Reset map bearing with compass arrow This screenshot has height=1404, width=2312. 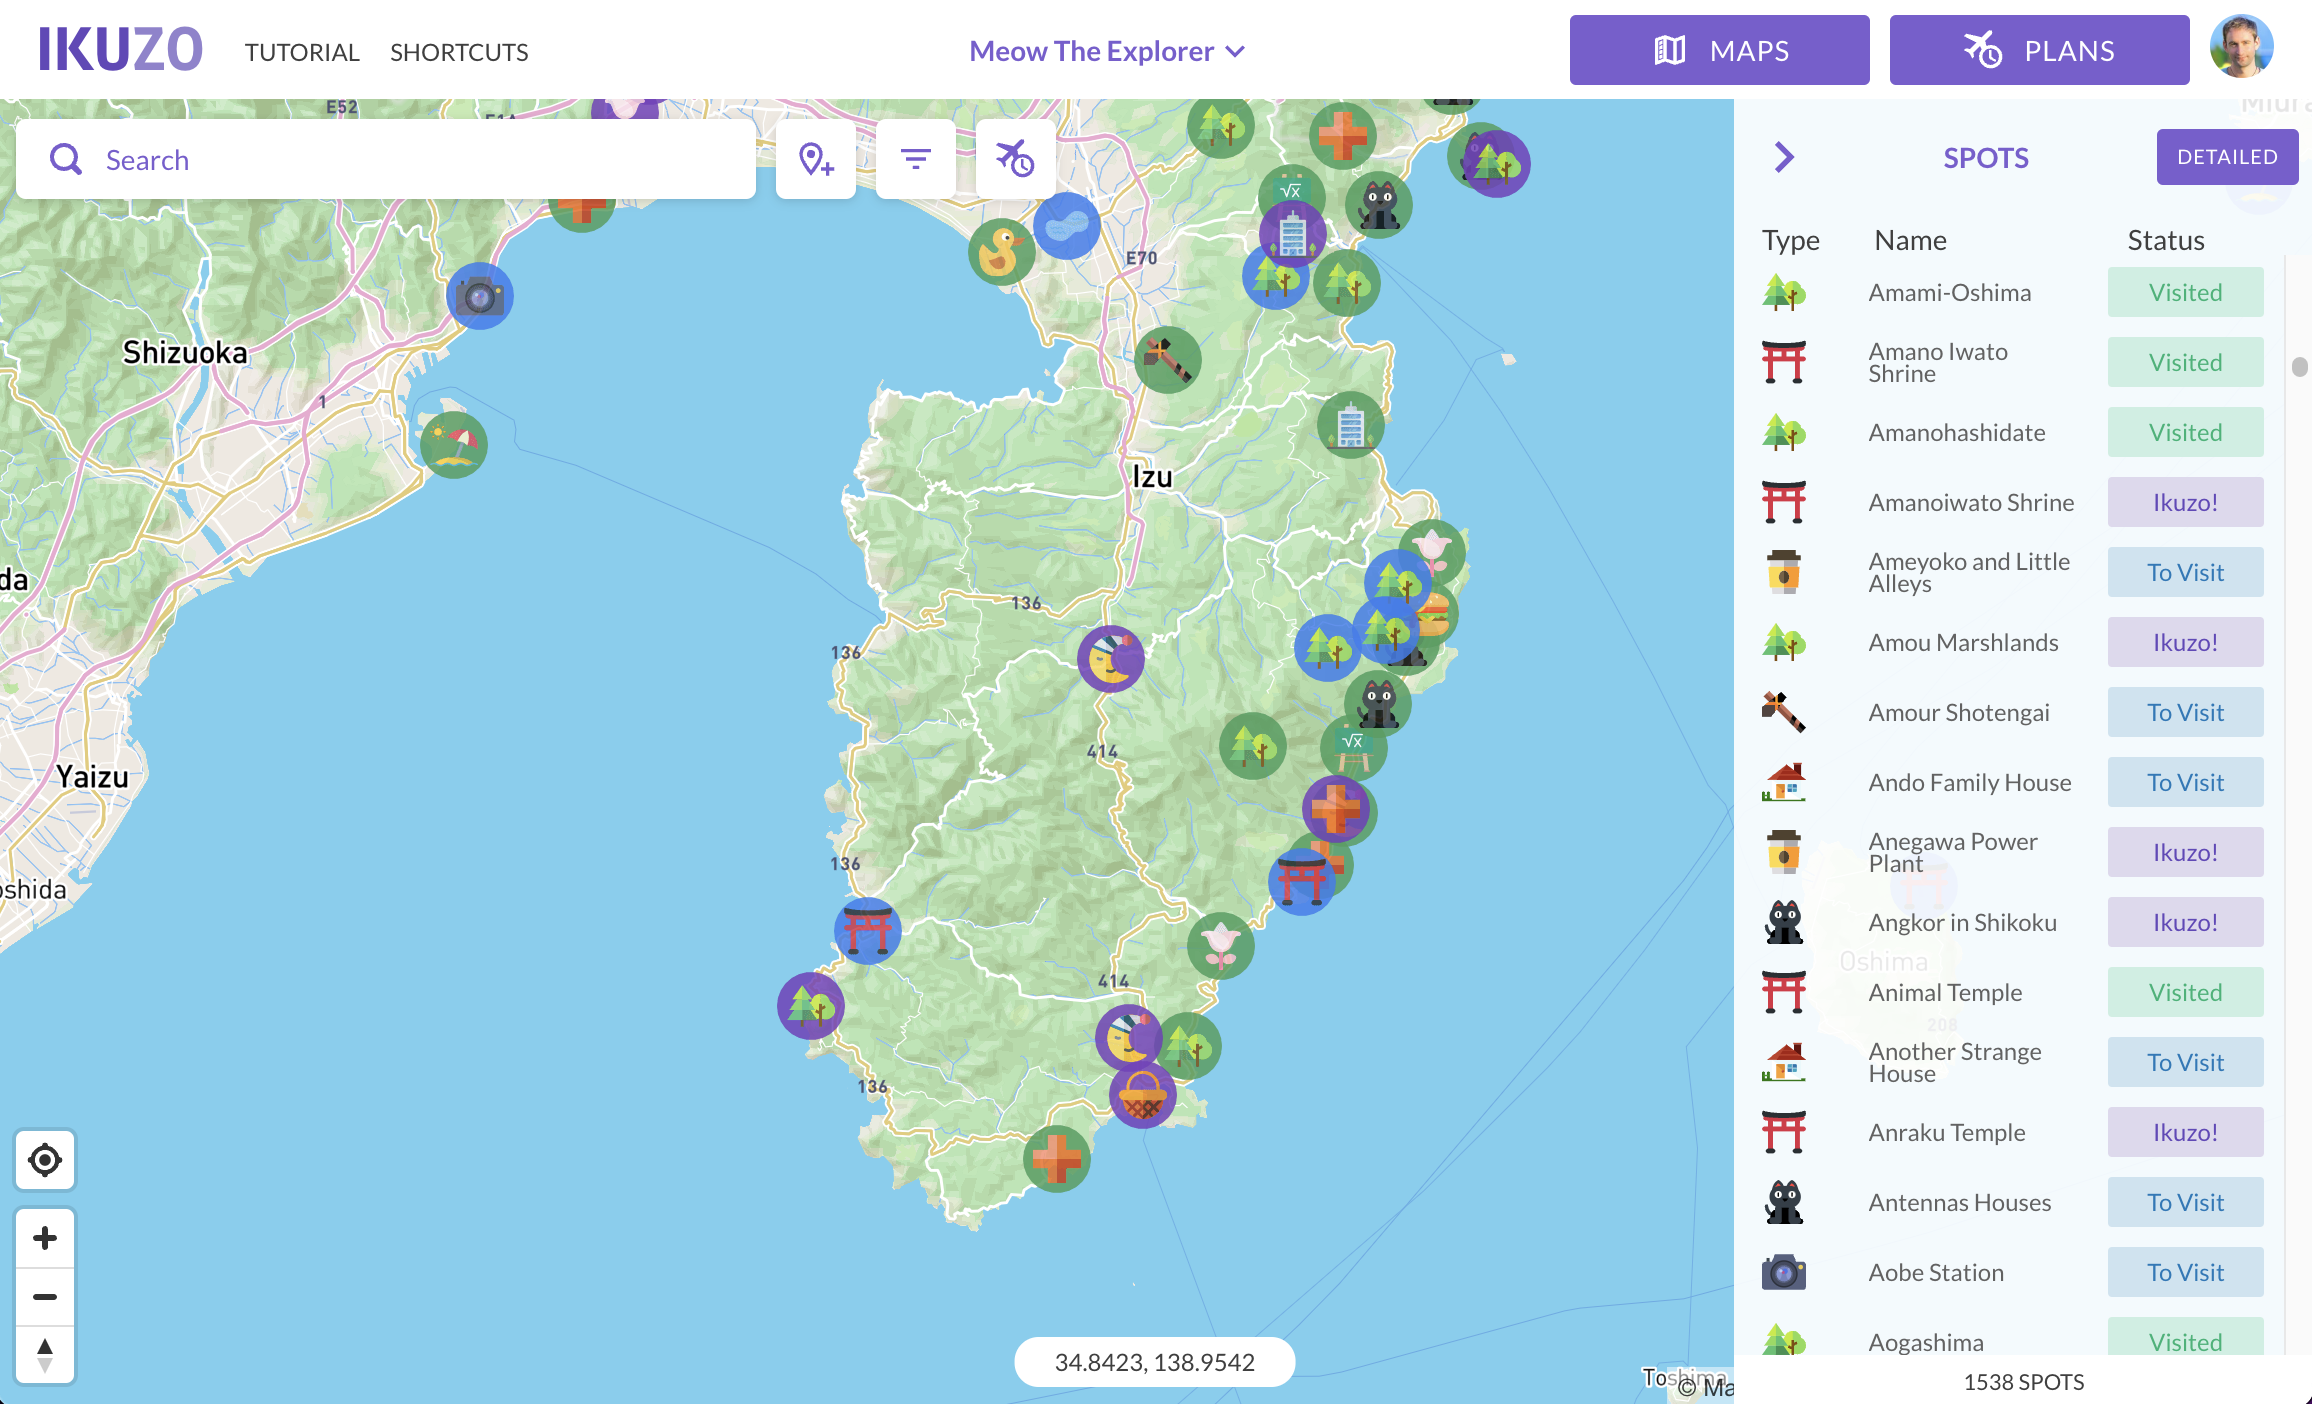click(45, 1355)
